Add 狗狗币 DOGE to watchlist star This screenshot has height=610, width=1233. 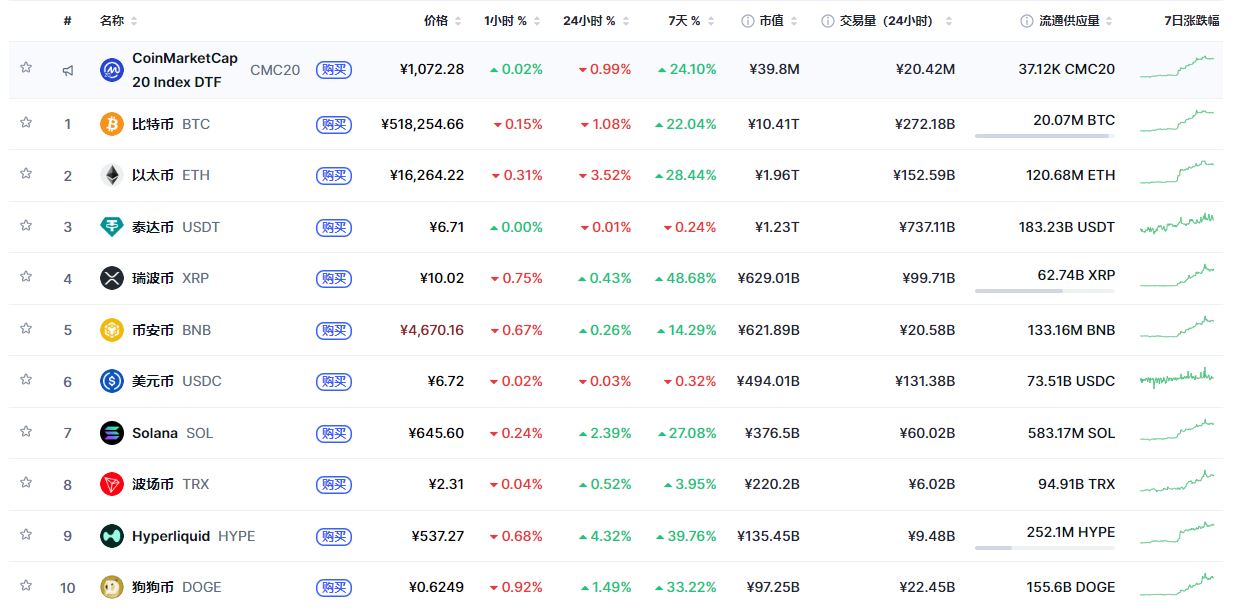tap(26, 585)
